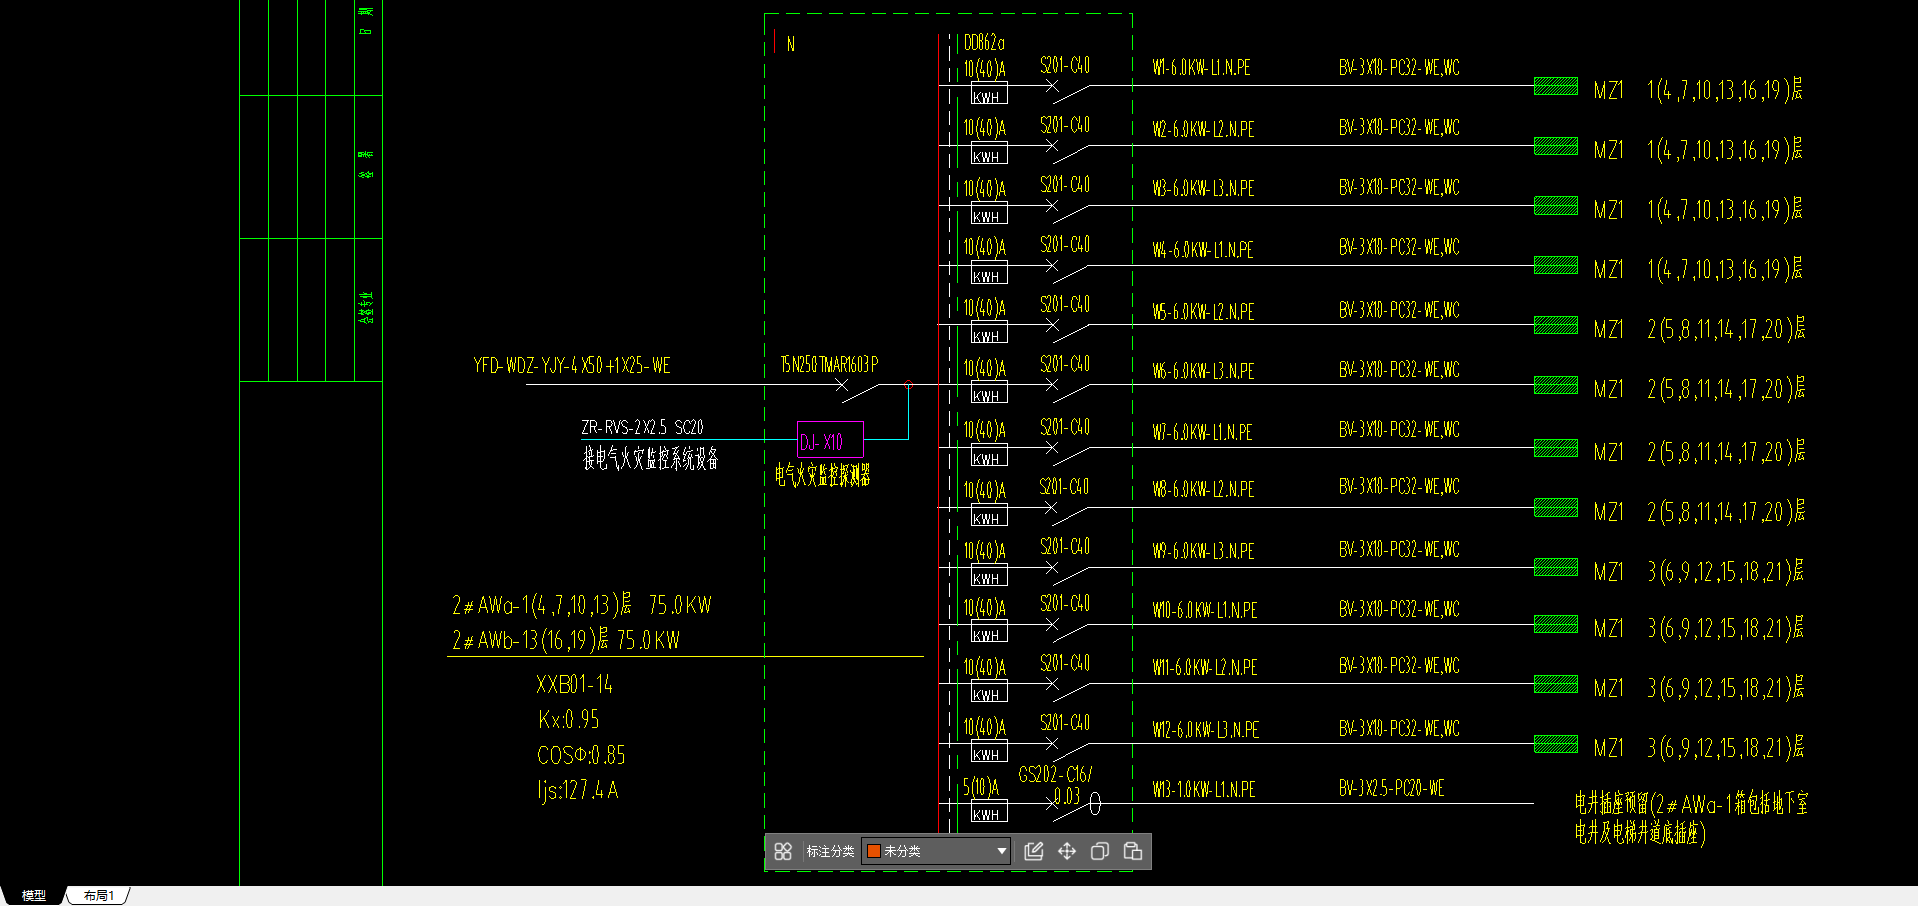1918x906 pixels.
Task: Click the green hatched terminal on W12 line
Action: click(x=1556, y=744)
